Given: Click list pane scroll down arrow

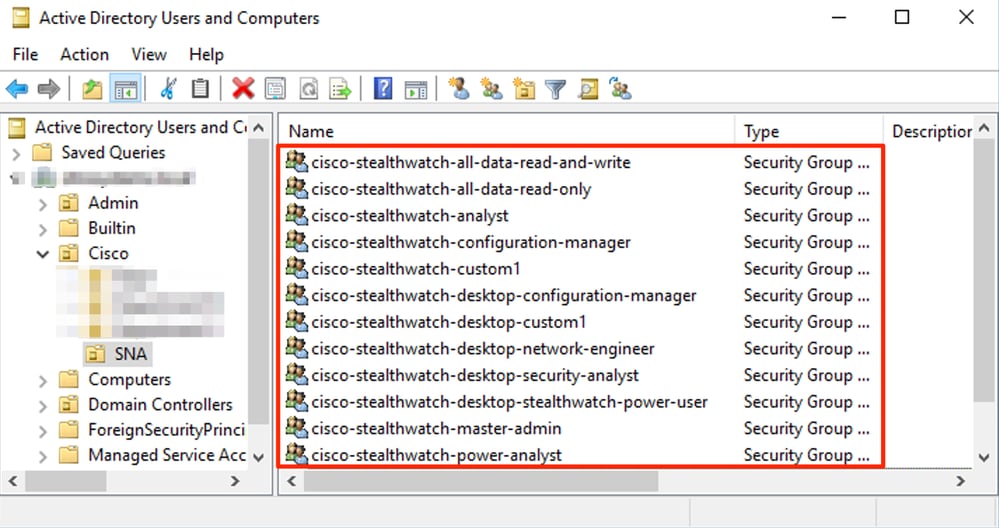Looking at the screenshot, I should [x=984, y=457].
